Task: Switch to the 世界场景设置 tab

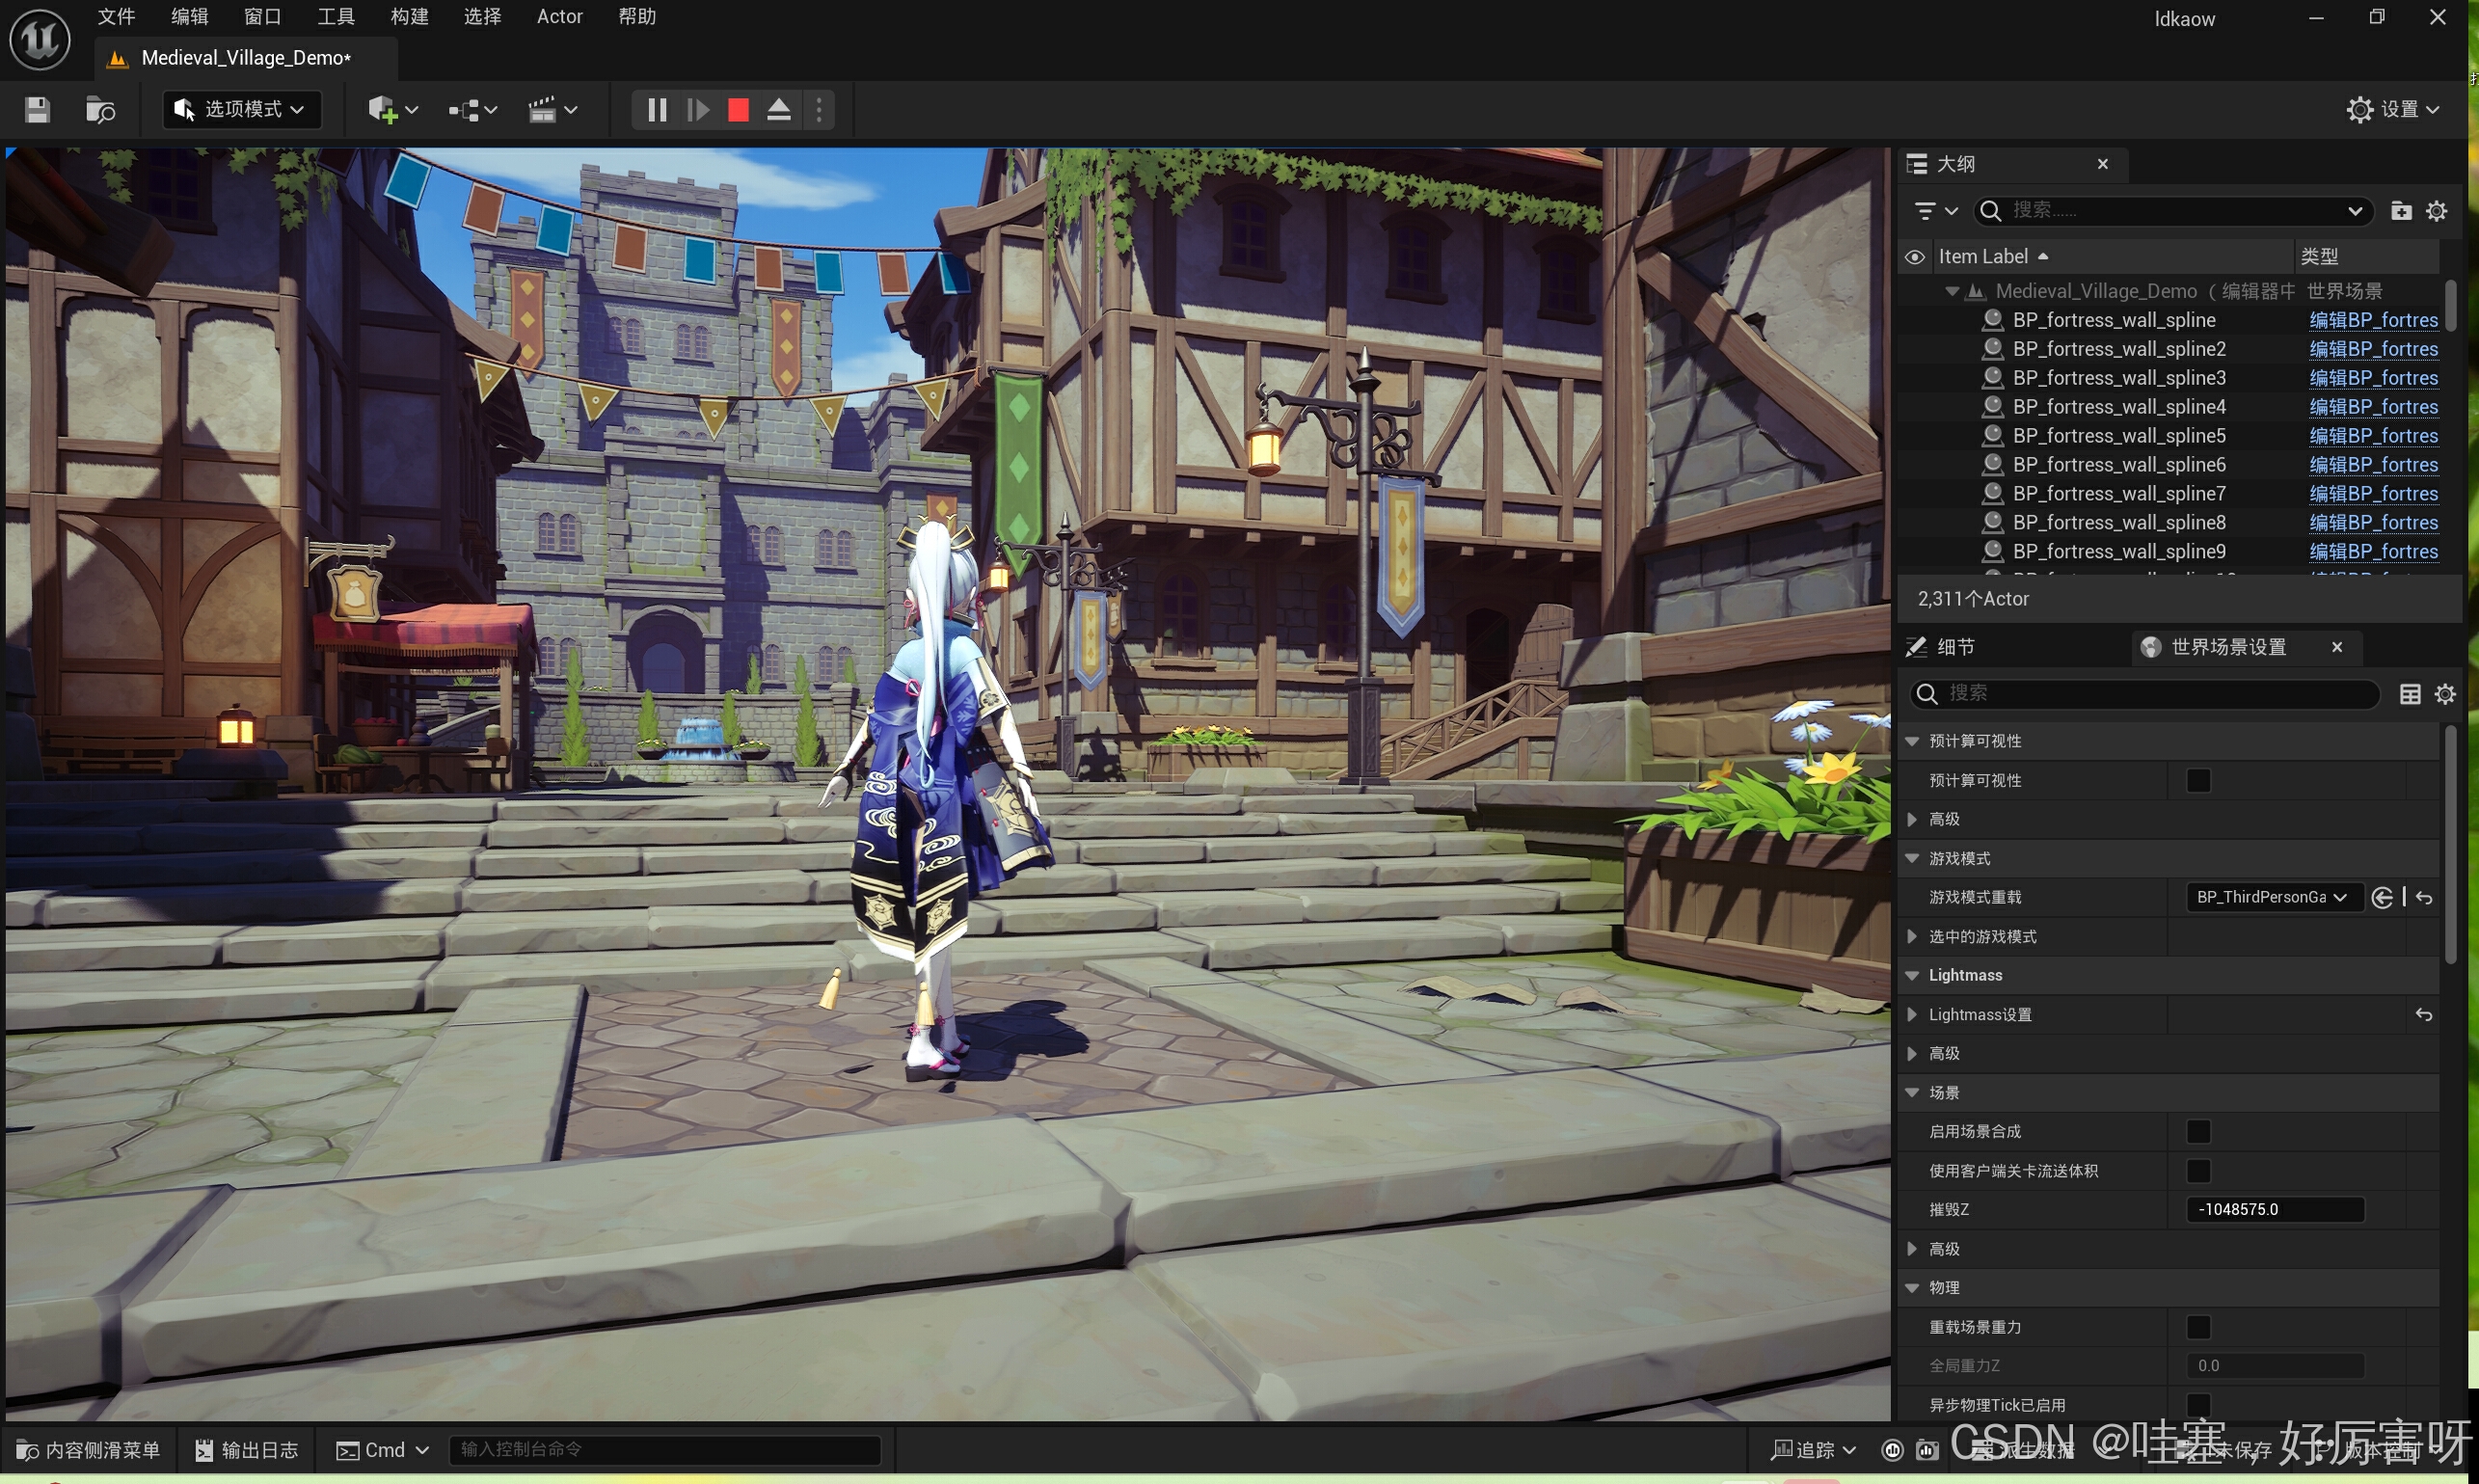Action: point(2228,648)
